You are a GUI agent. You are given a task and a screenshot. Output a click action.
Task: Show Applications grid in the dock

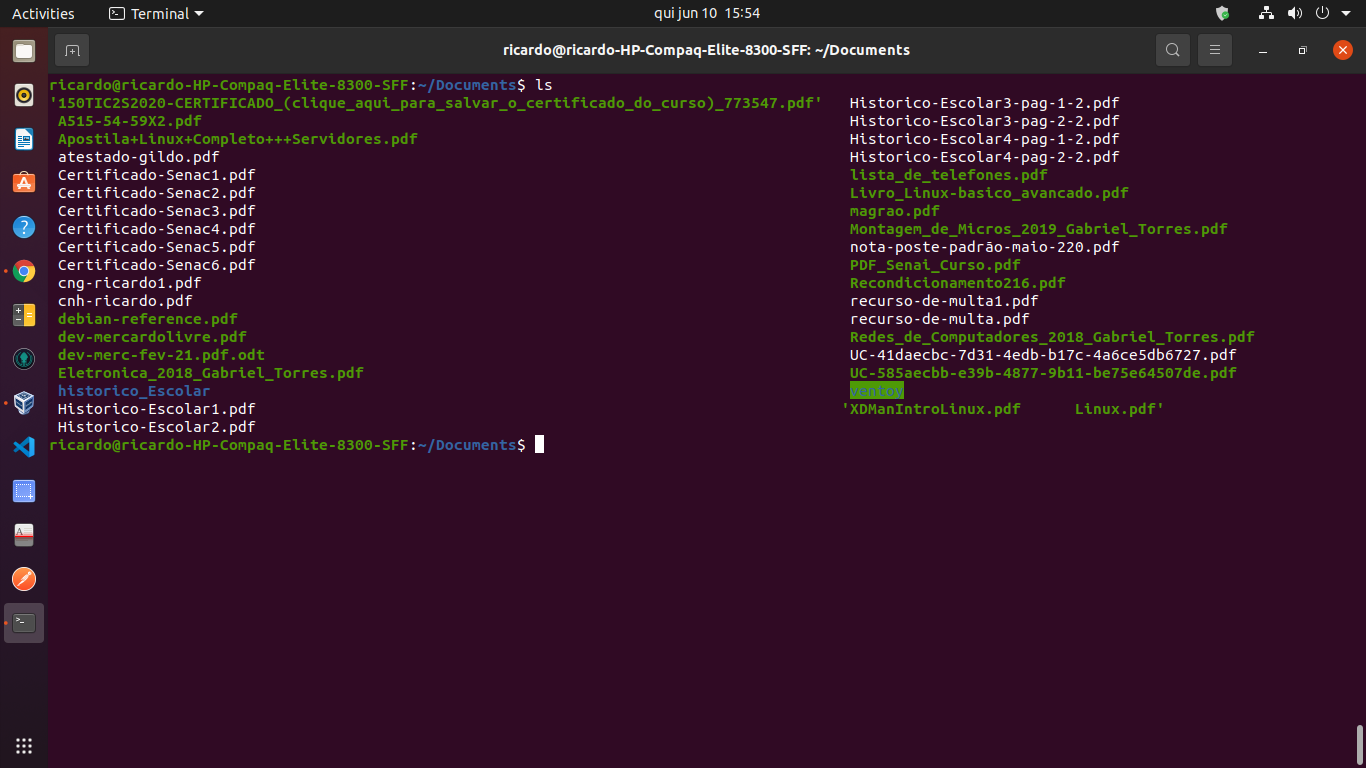tap(24, 745)
